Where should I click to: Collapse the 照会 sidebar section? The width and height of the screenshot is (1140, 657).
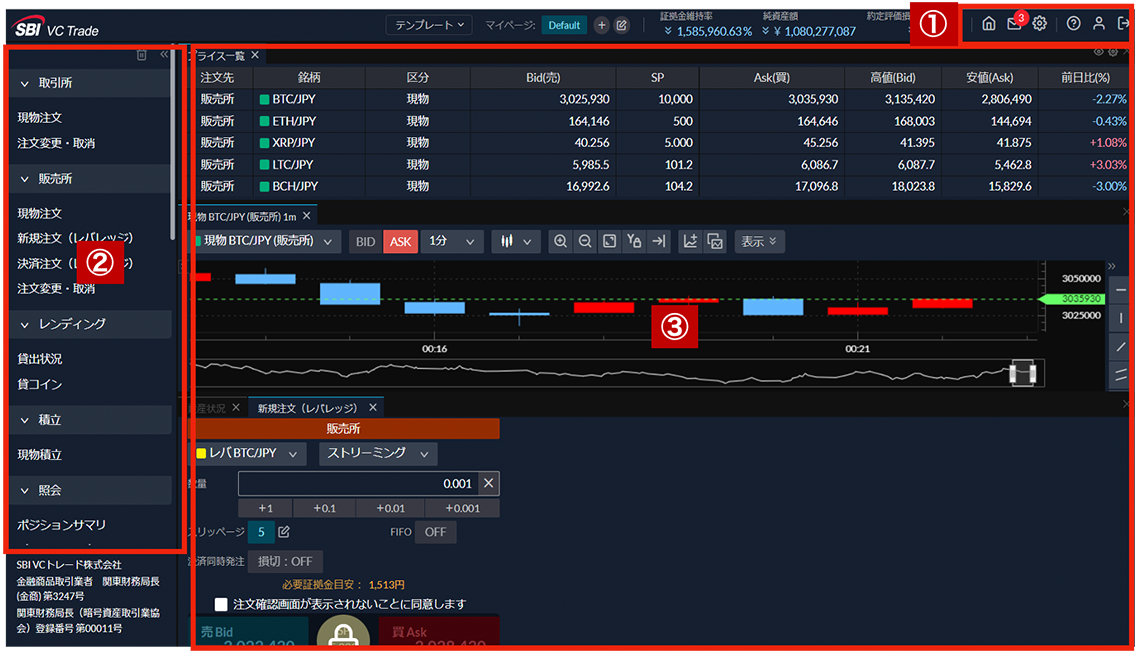90,491
